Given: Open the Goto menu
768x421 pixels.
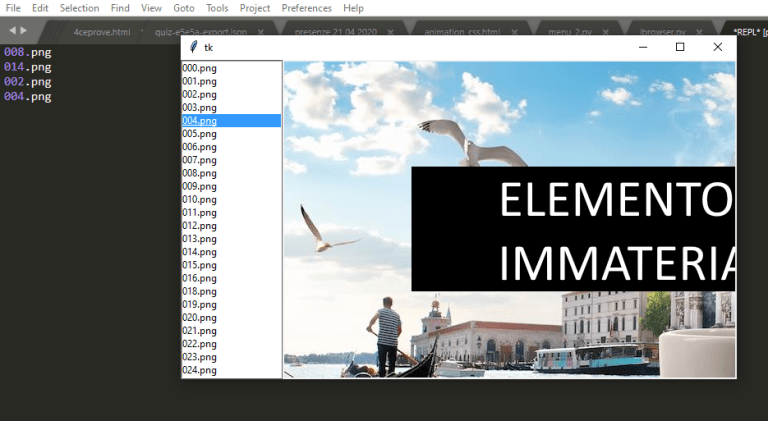Looking at the screenshot, I should (184, 8).
